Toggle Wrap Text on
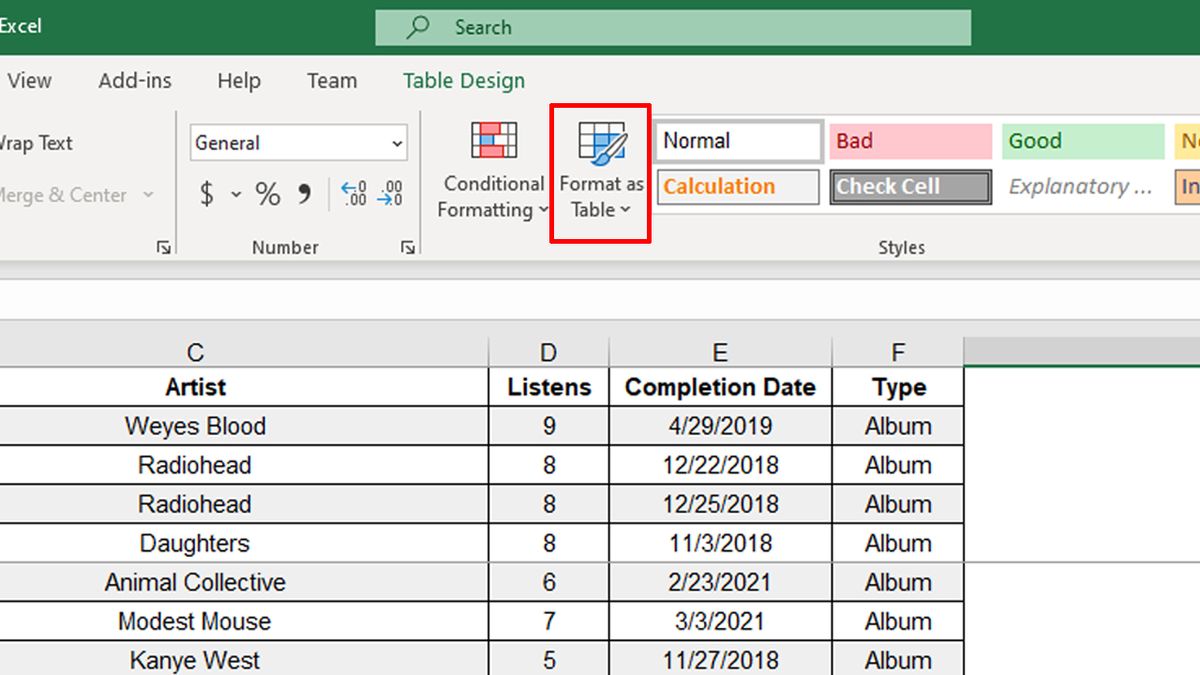1200x675 pixels. click(36, 143)
